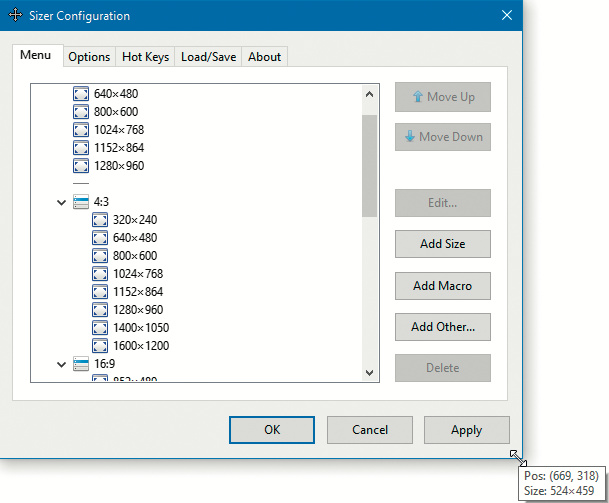The image size is (609, 503).
Task: Click the icon beside 1600×1200 entry
Action: point(100,346)
